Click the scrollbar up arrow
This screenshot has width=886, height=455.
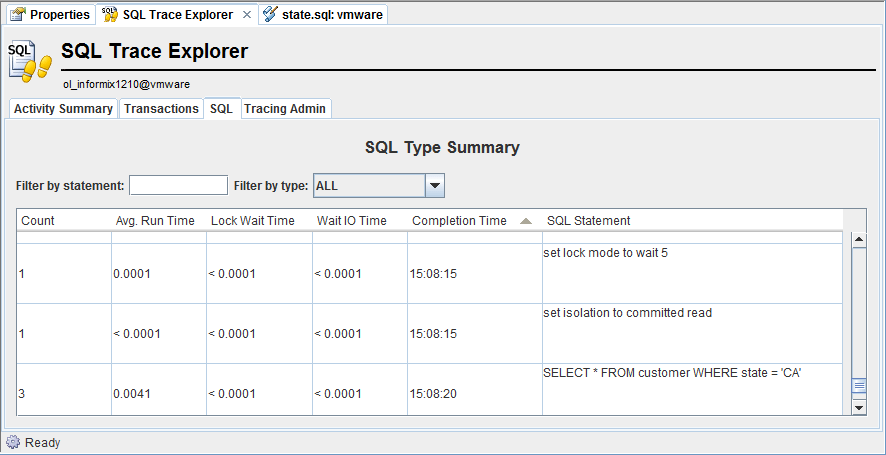(858, 239)
